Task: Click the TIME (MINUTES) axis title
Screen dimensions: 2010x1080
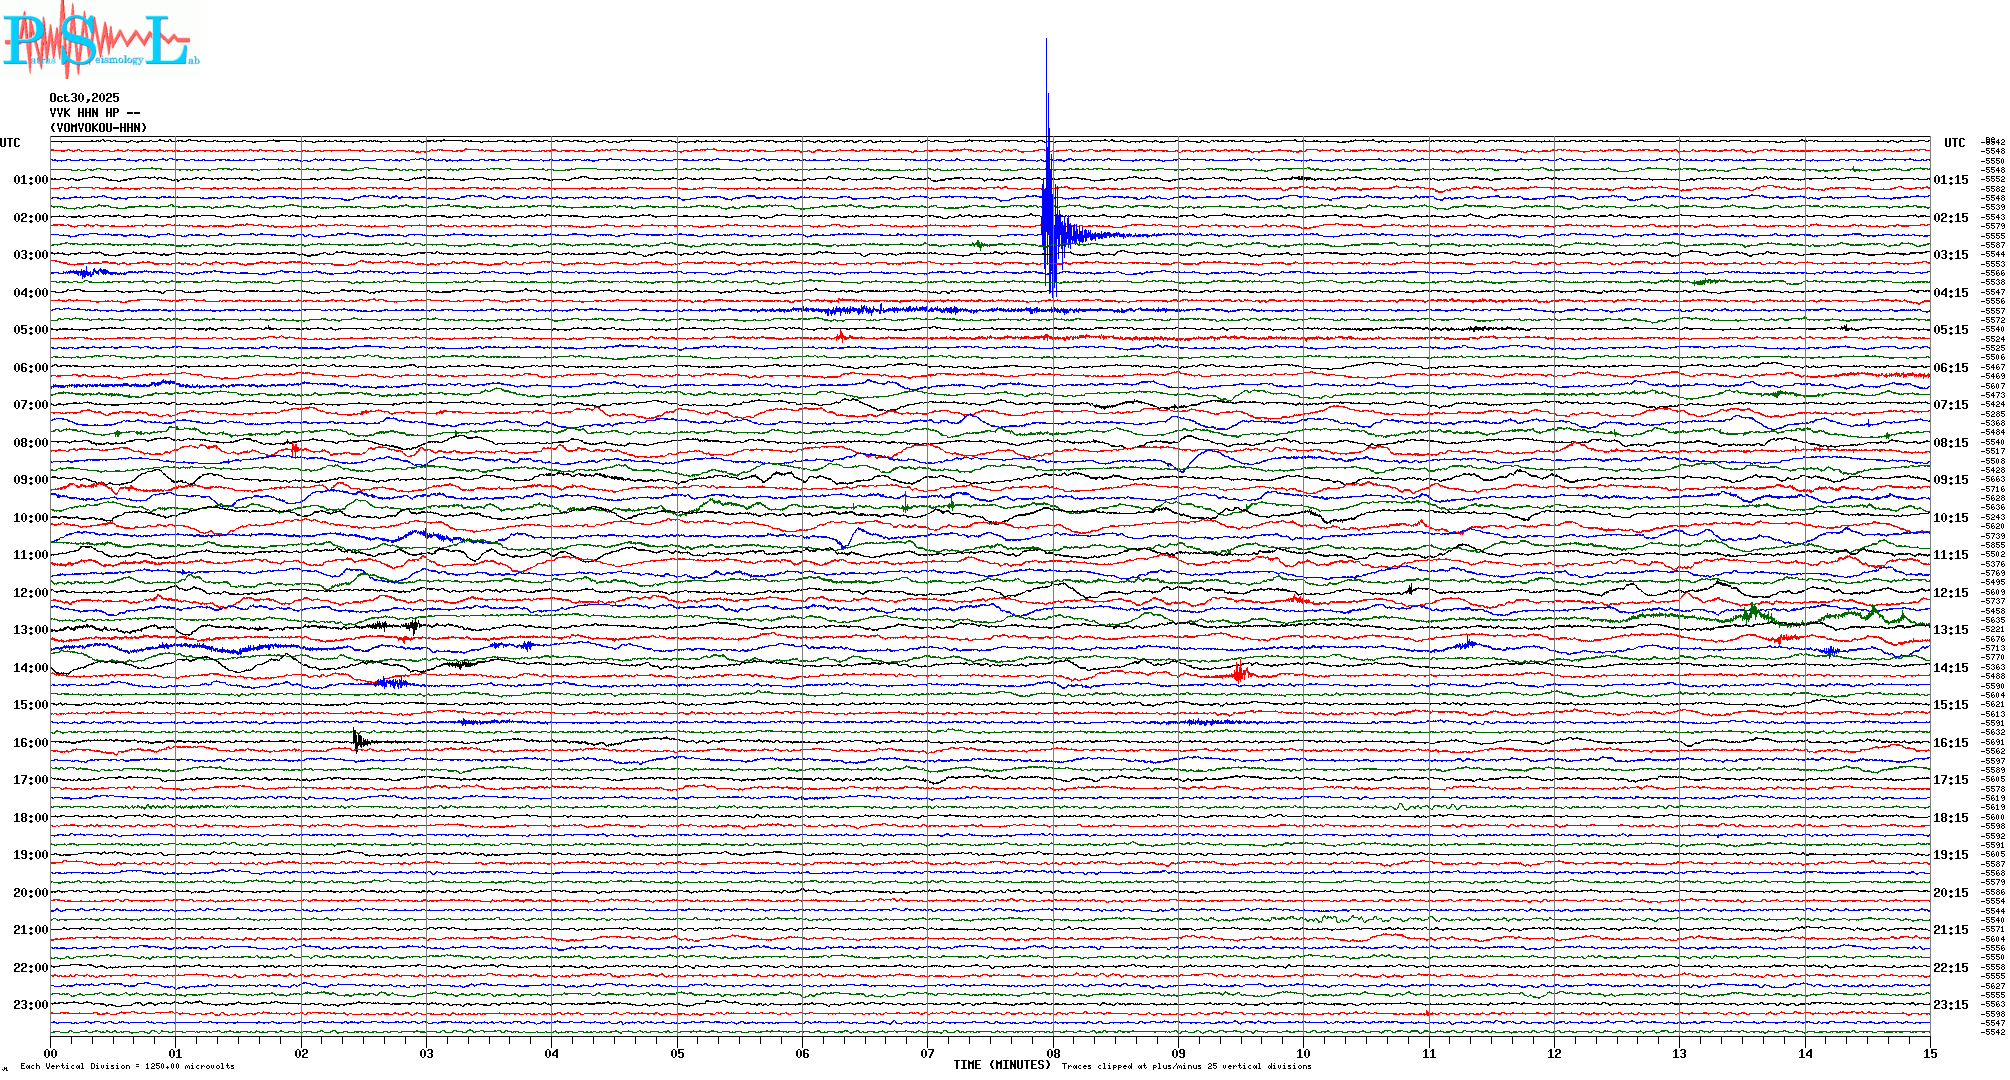Action: pos(1001,1065)
